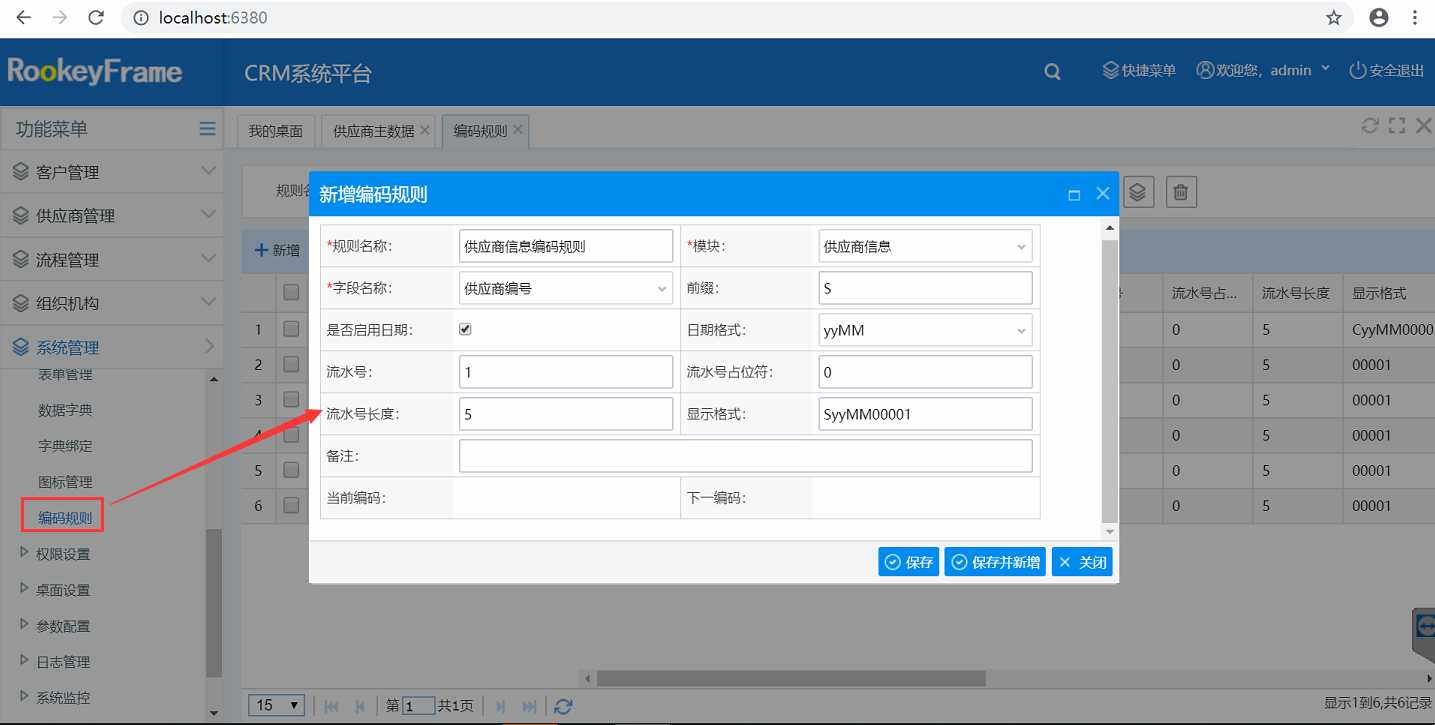1435x725 pixels.
Task: Click the 关闭 button in dialog
Action: pos(1082,562)
